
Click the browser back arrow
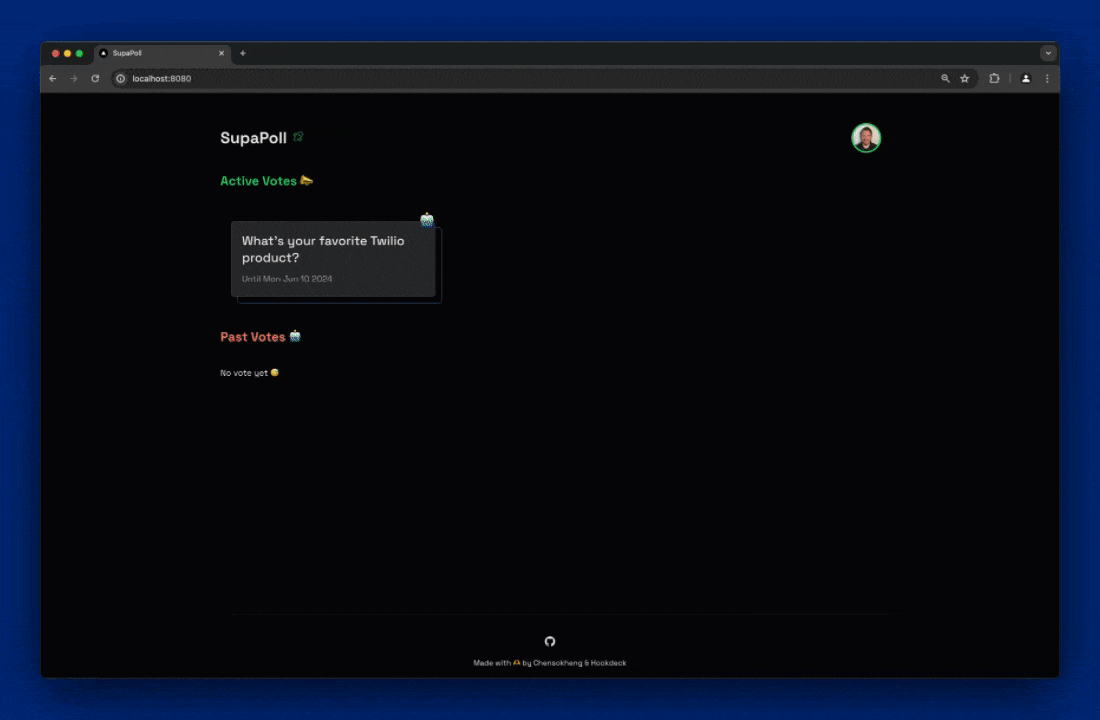click(x=53, y=79)
